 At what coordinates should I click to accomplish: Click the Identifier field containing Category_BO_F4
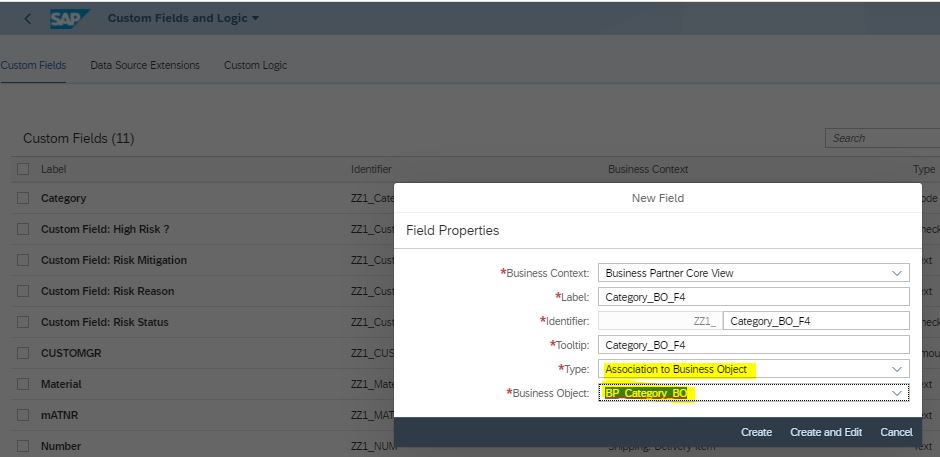(816, 321)
